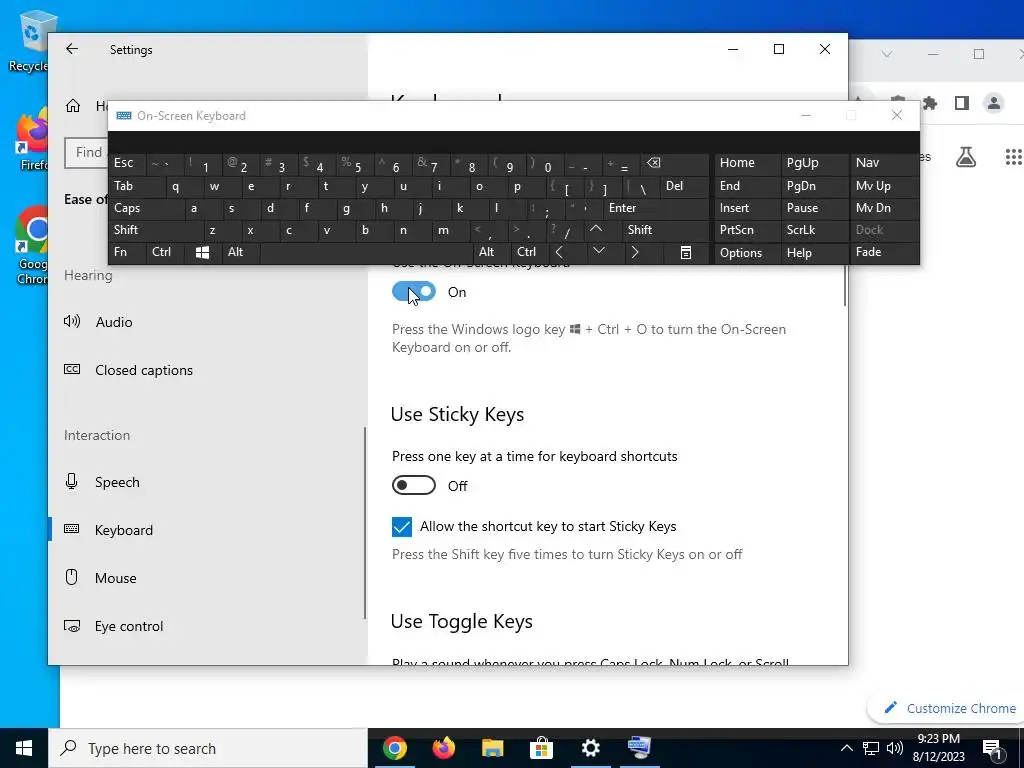Open the taskbar clock showing 9:23 PM
1024x768 pixels.
938,748
